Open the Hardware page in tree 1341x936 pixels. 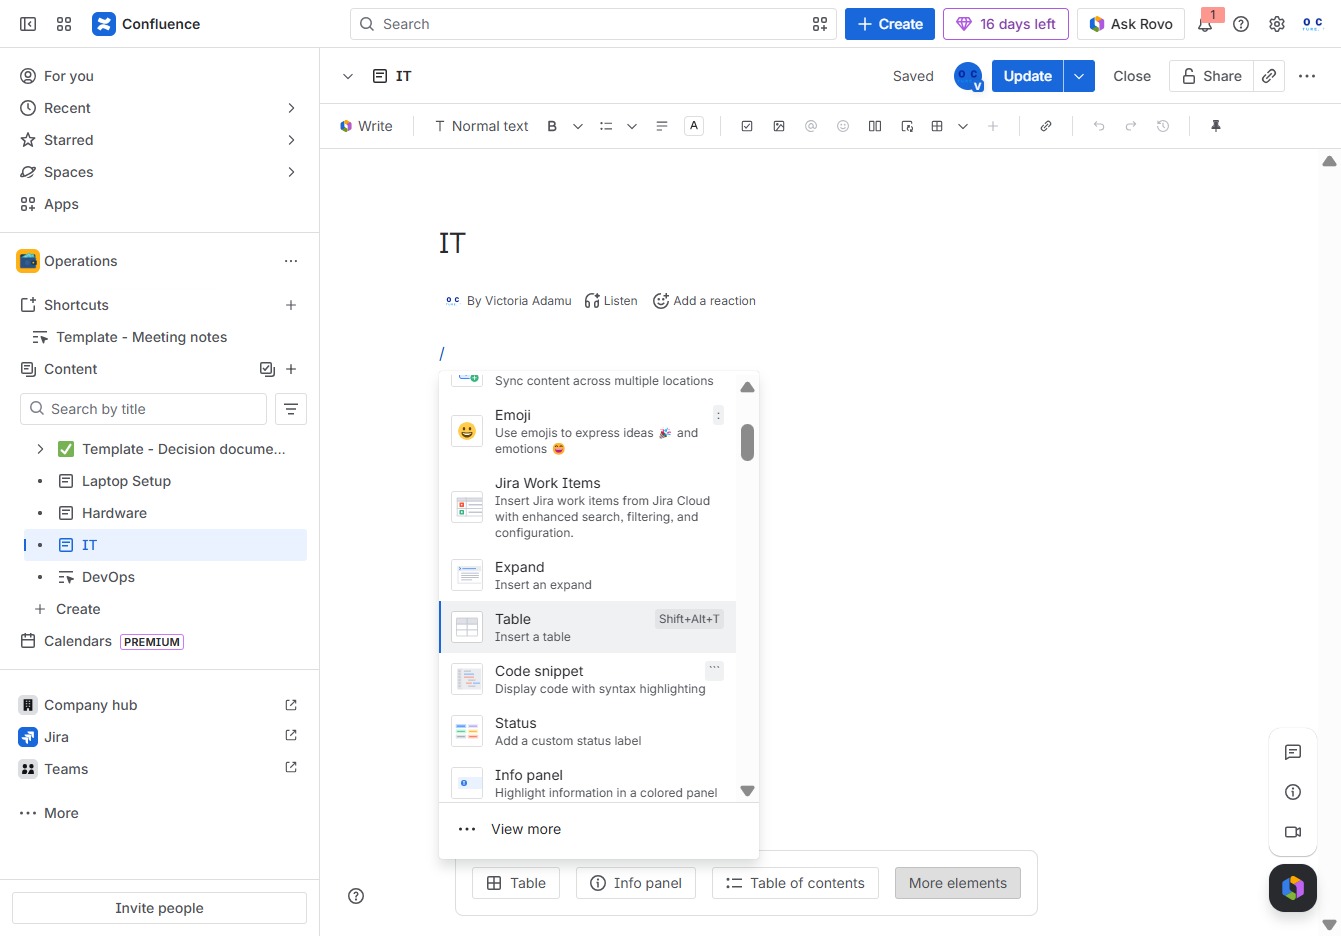[x=114, y=513]
